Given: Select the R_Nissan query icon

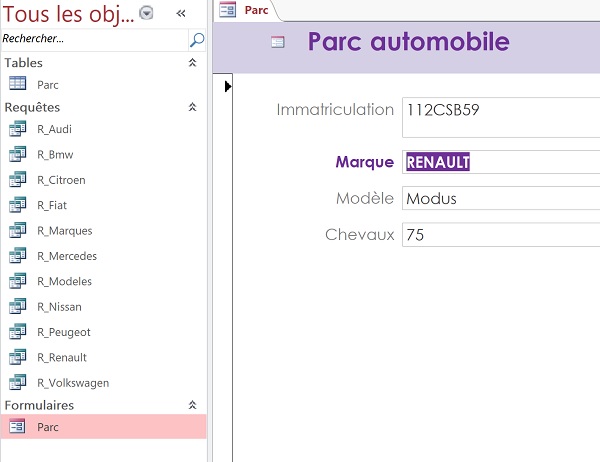Looking at the screenshot, I should pyautogui.click(x=18, y=306).
